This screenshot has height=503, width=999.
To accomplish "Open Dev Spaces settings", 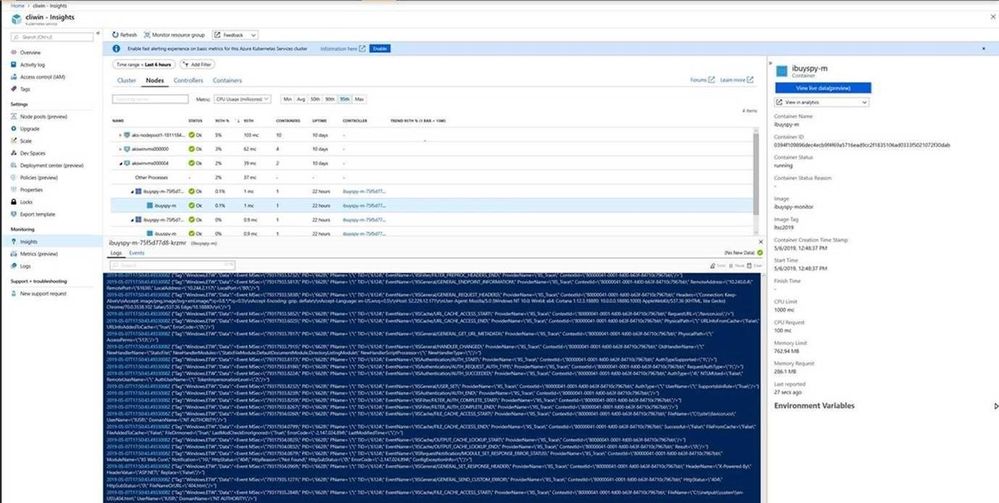I will coord(32,153).
